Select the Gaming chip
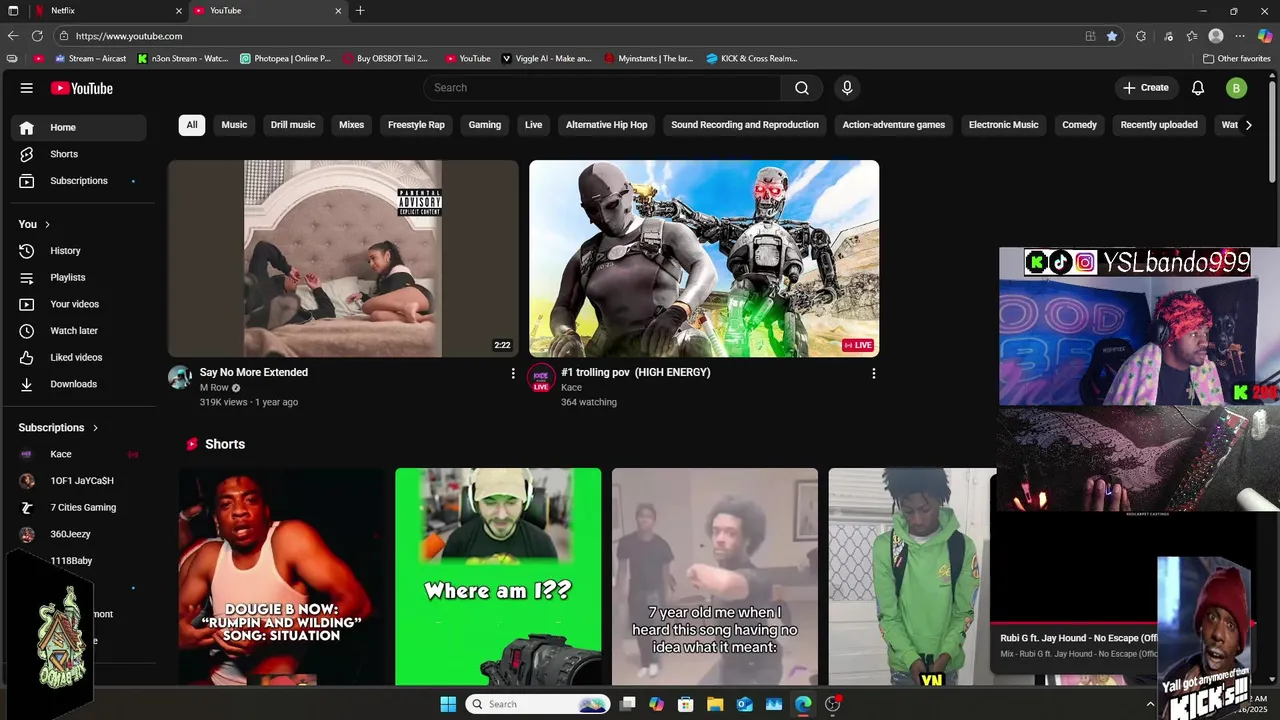 click(x=485, y=125)
